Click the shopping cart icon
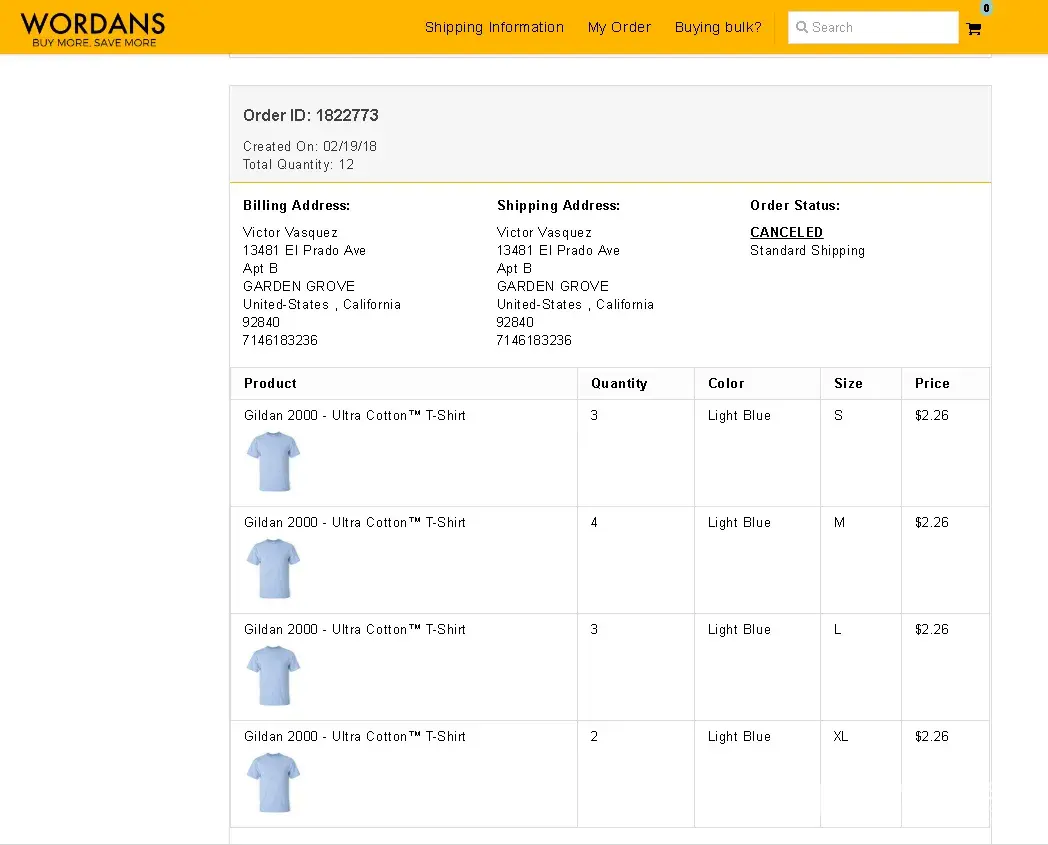Screen dimensions: 1048x845 973,29
